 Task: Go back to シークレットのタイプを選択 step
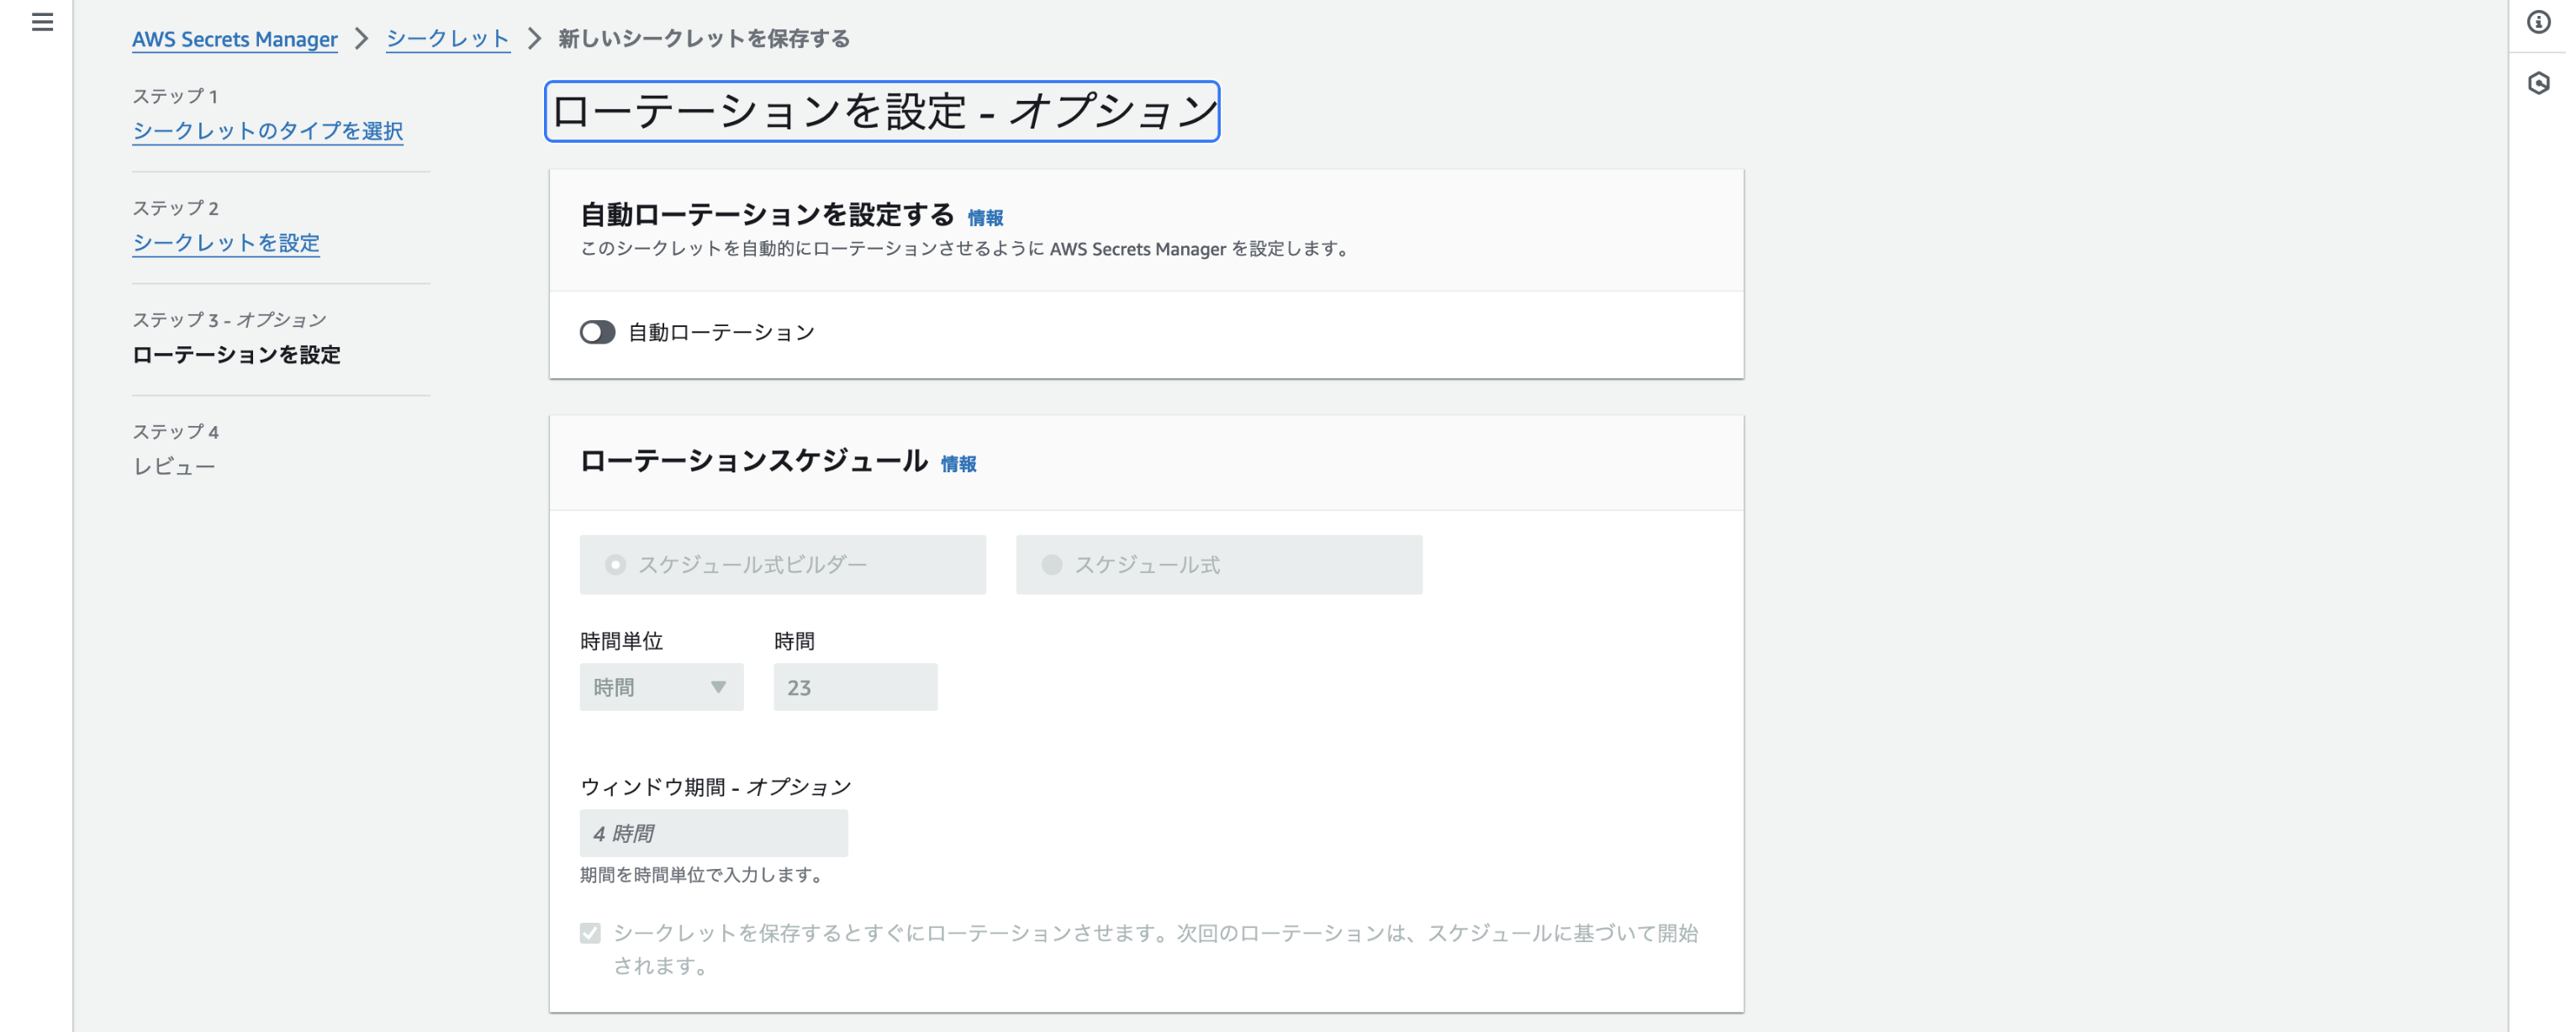[267, 131]
